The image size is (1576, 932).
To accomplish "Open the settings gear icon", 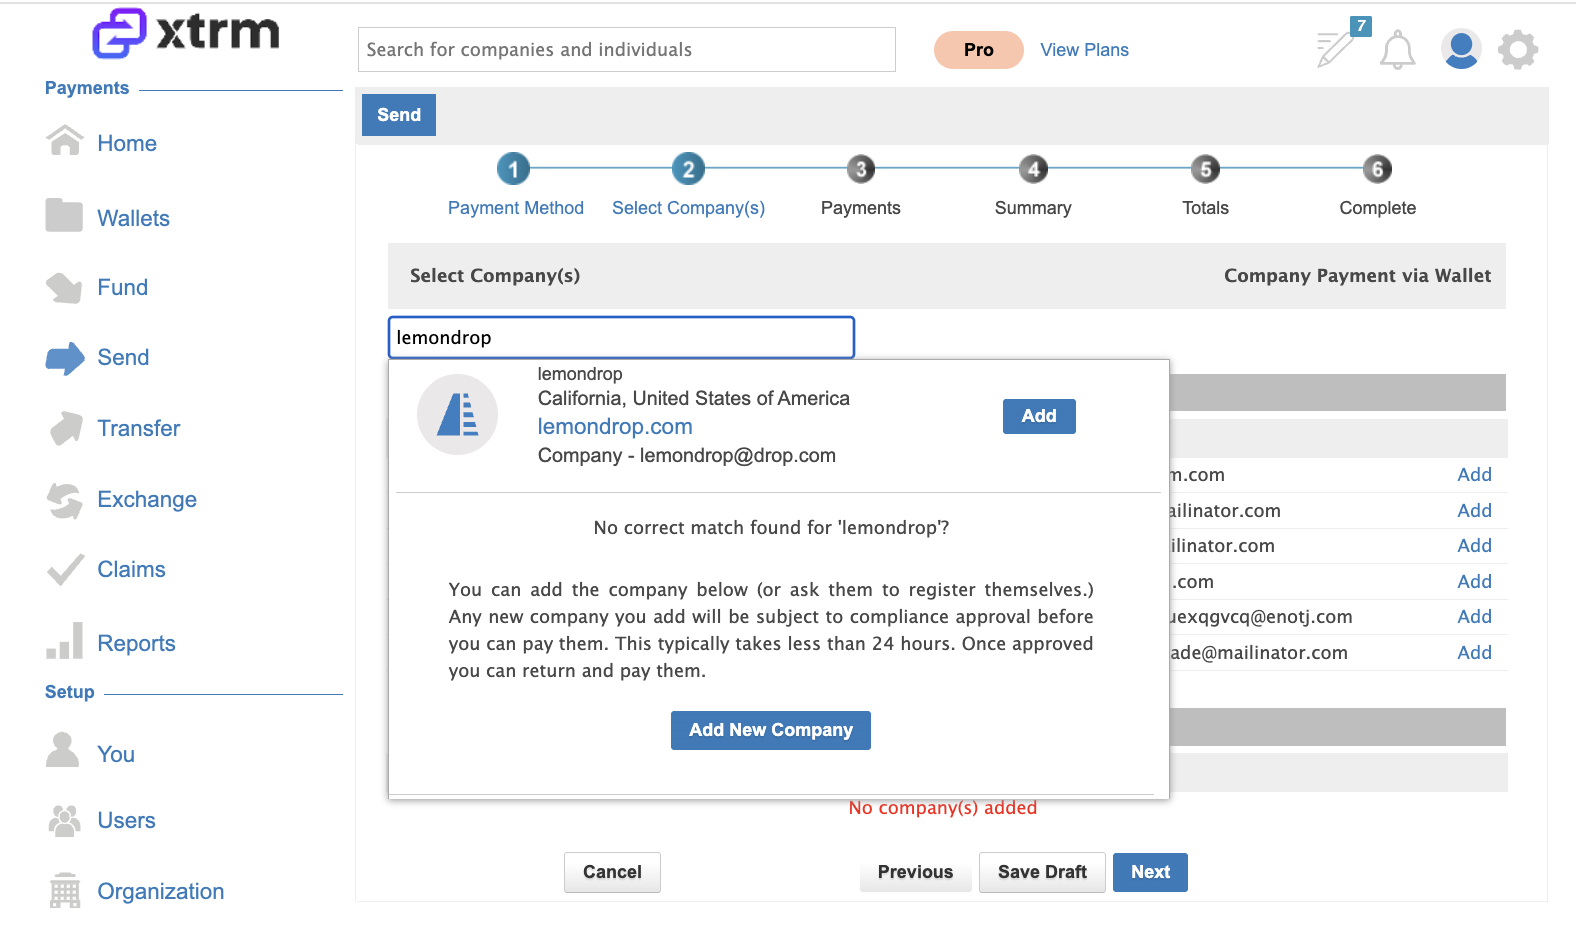I will tap(1518, 49).
